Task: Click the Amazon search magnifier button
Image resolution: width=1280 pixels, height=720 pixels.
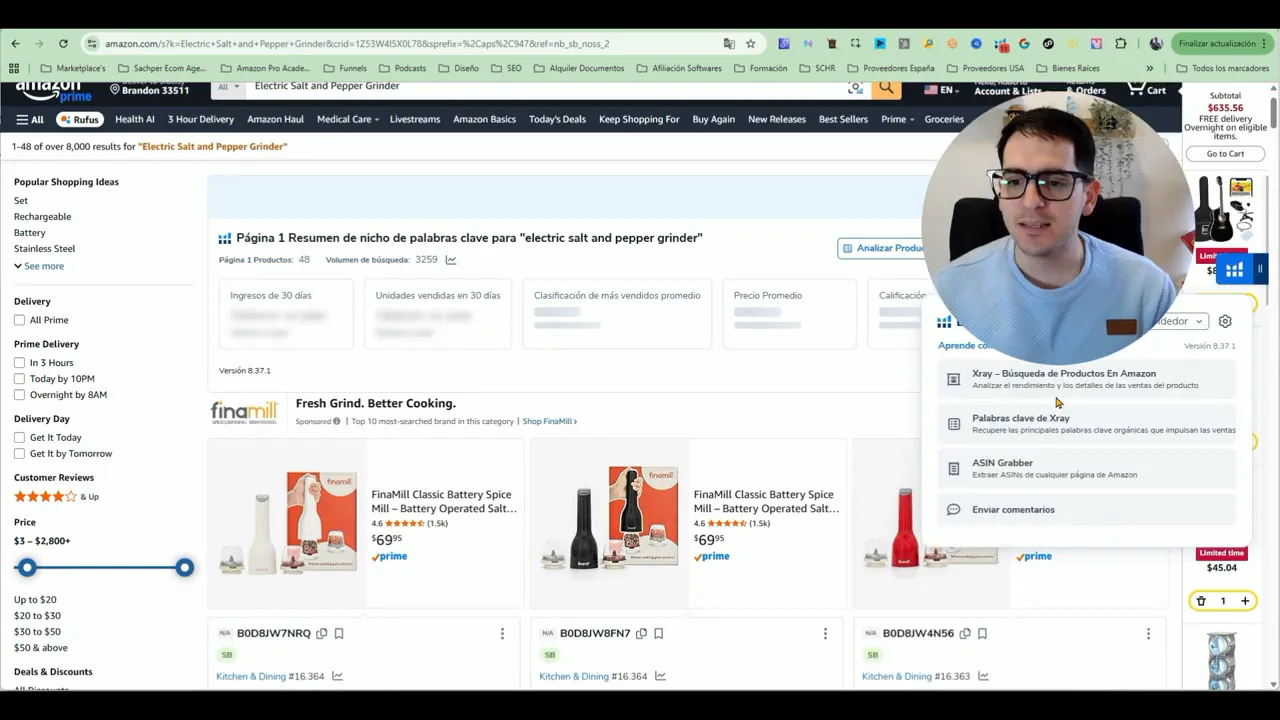Action: coord(886,88)
